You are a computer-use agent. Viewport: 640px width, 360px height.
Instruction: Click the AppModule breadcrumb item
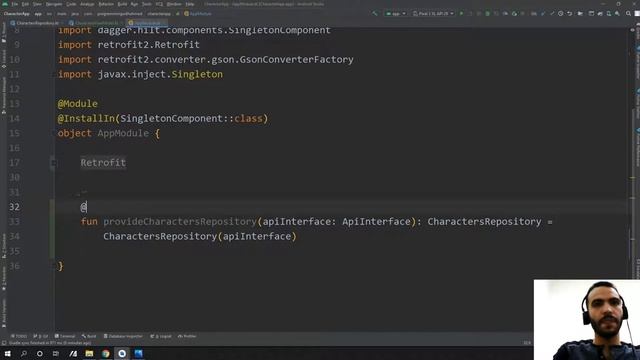[x=198, y=14]
